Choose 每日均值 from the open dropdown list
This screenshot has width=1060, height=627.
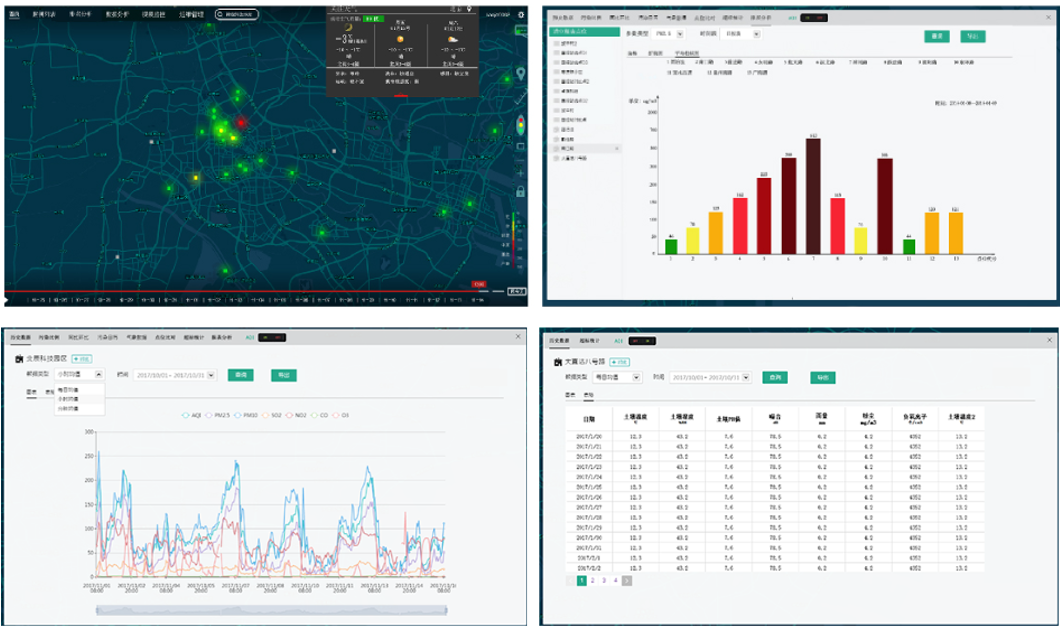(68, 390)
